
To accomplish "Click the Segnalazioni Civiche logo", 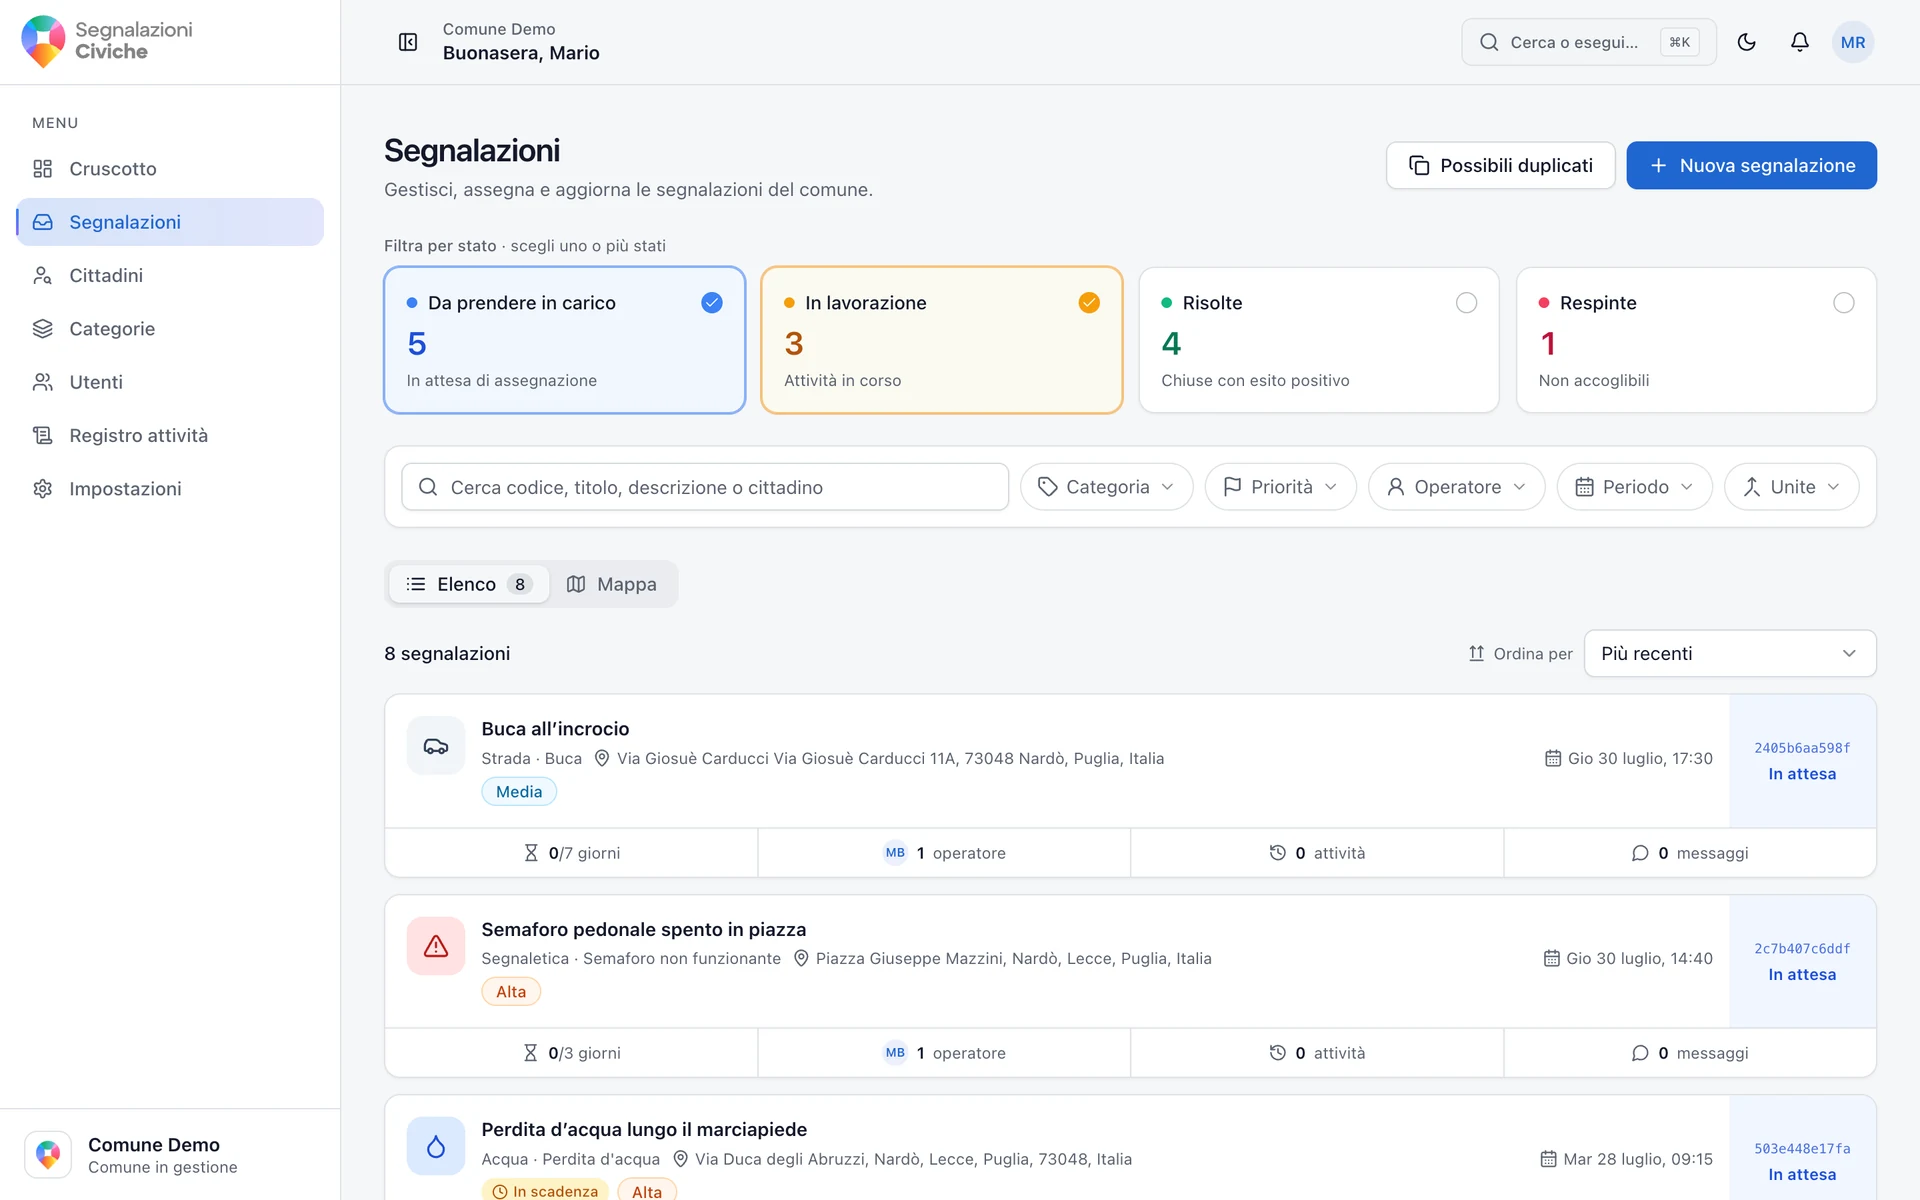I will (107, 42).
